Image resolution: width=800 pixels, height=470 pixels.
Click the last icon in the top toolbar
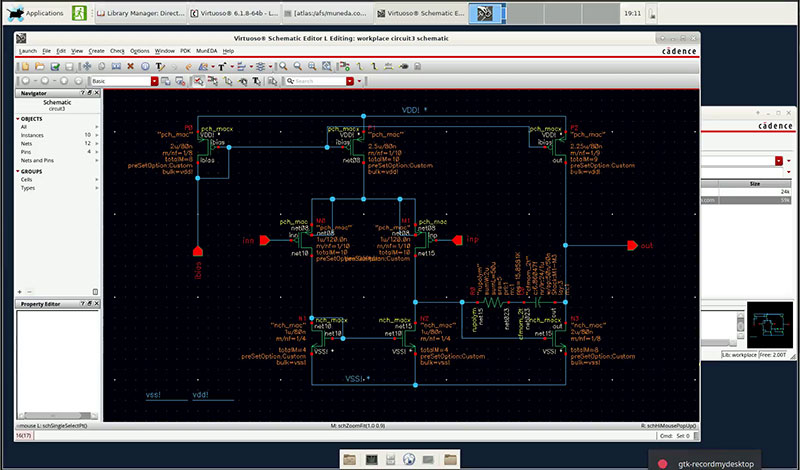pos(417,66)
